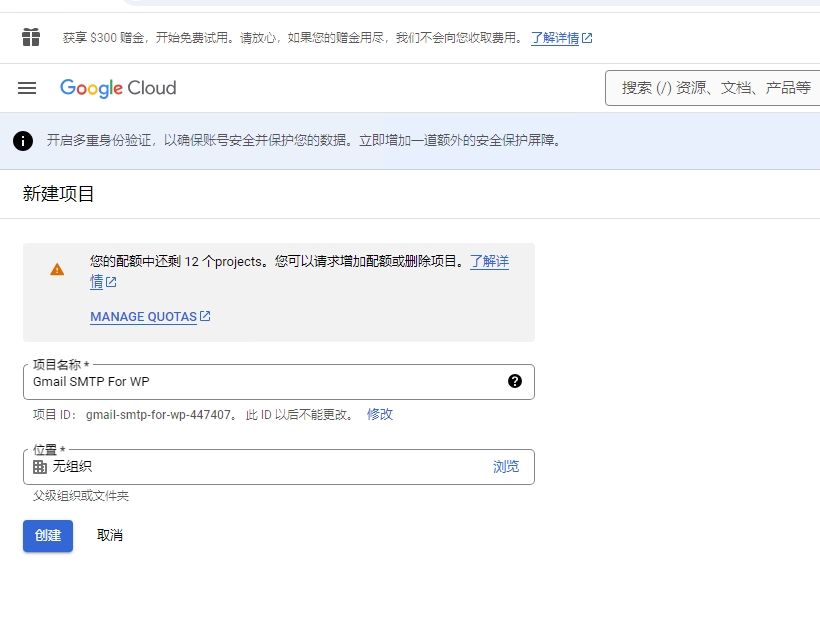Click the gift icon in free trial banner
The width and height of the screenshot is (820, 636).
click(x=31, y=37)
